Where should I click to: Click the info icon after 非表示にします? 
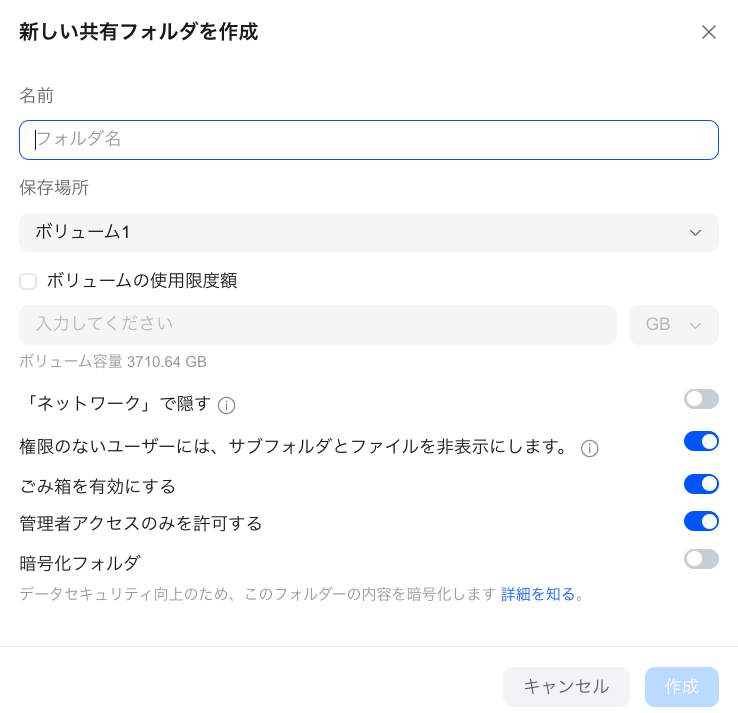589,449
